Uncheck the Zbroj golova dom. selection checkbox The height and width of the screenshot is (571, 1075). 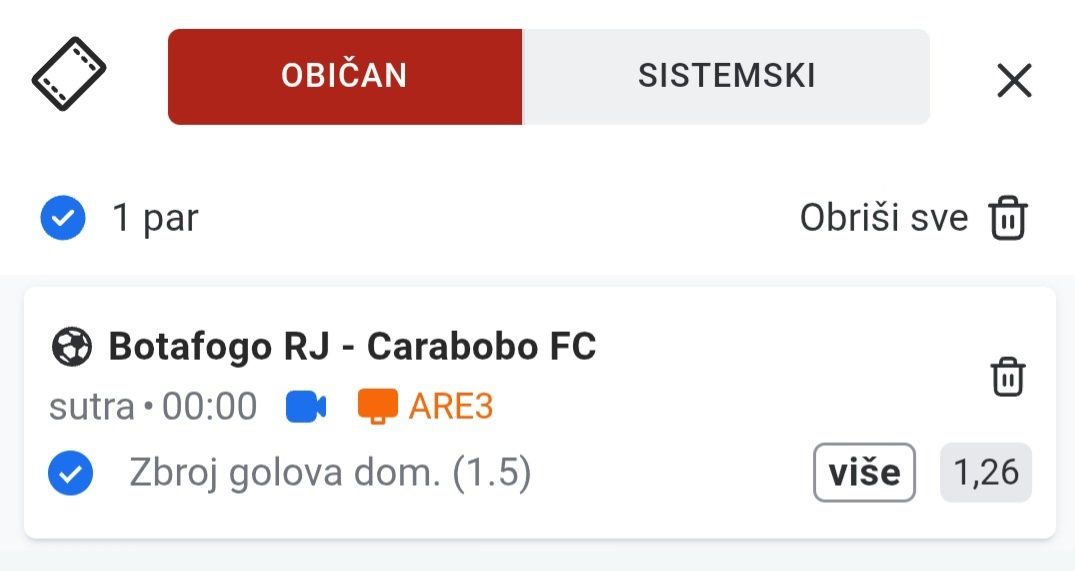(71, 473)
